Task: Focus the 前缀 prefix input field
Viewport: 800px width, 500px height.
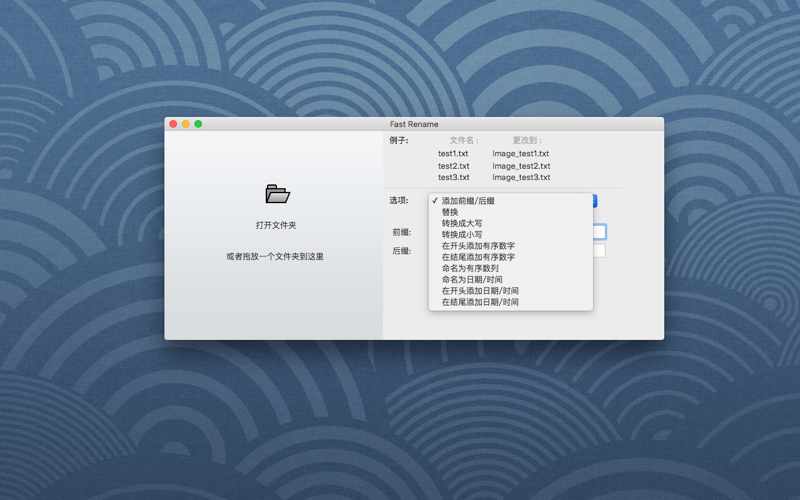Action: 599,232
